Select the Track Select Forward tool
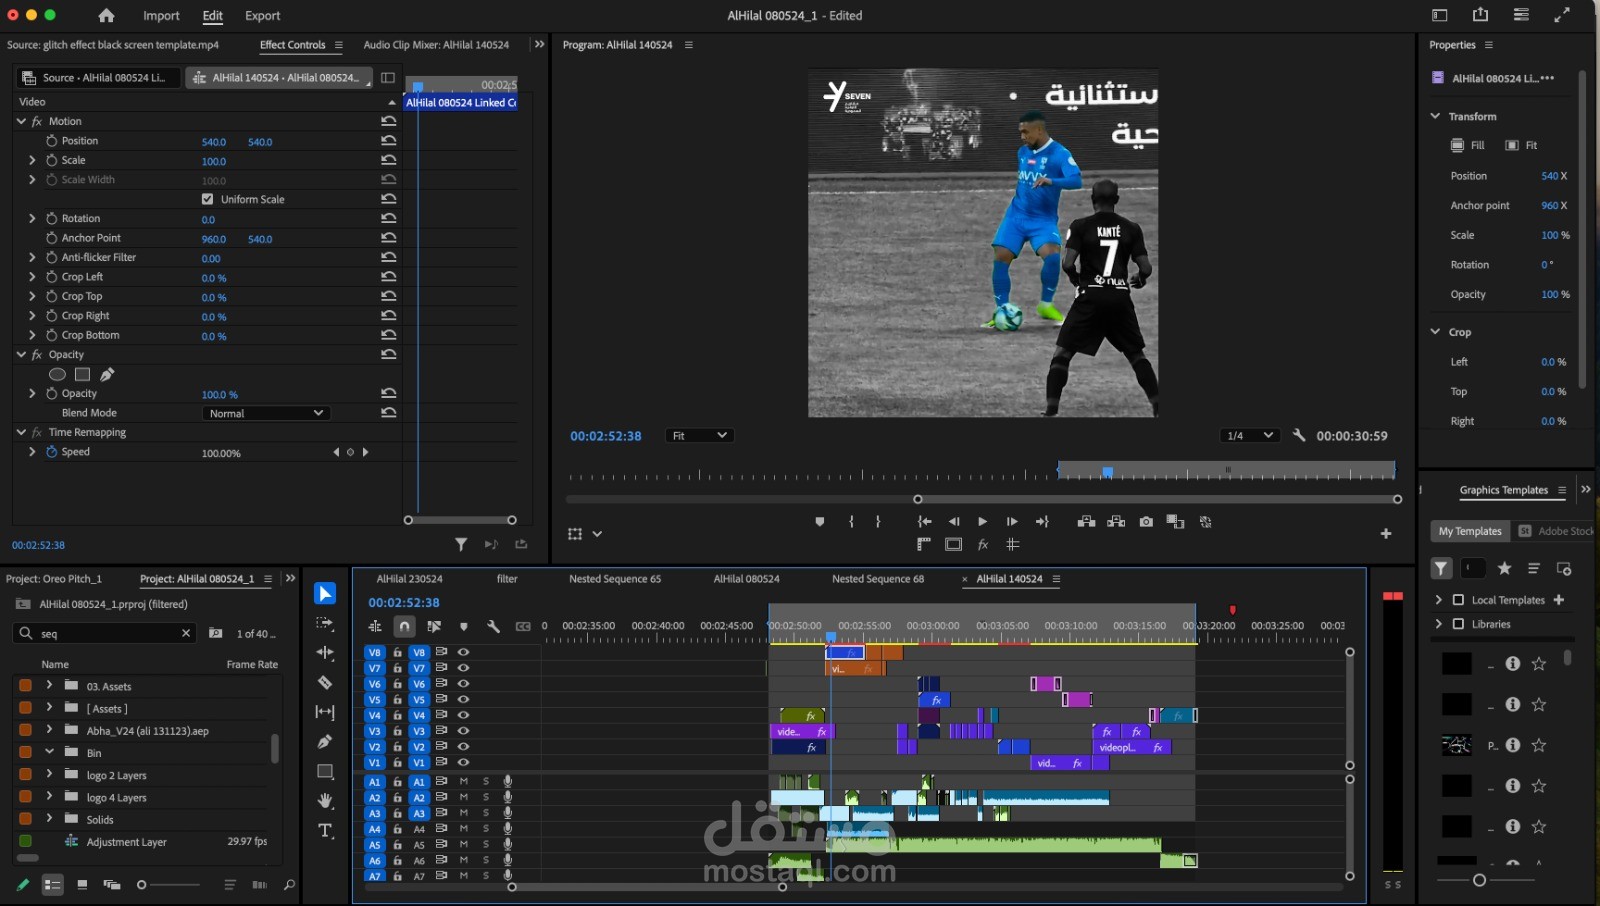The width and height of the screenshot is (1600, 906). pos(325,623)
